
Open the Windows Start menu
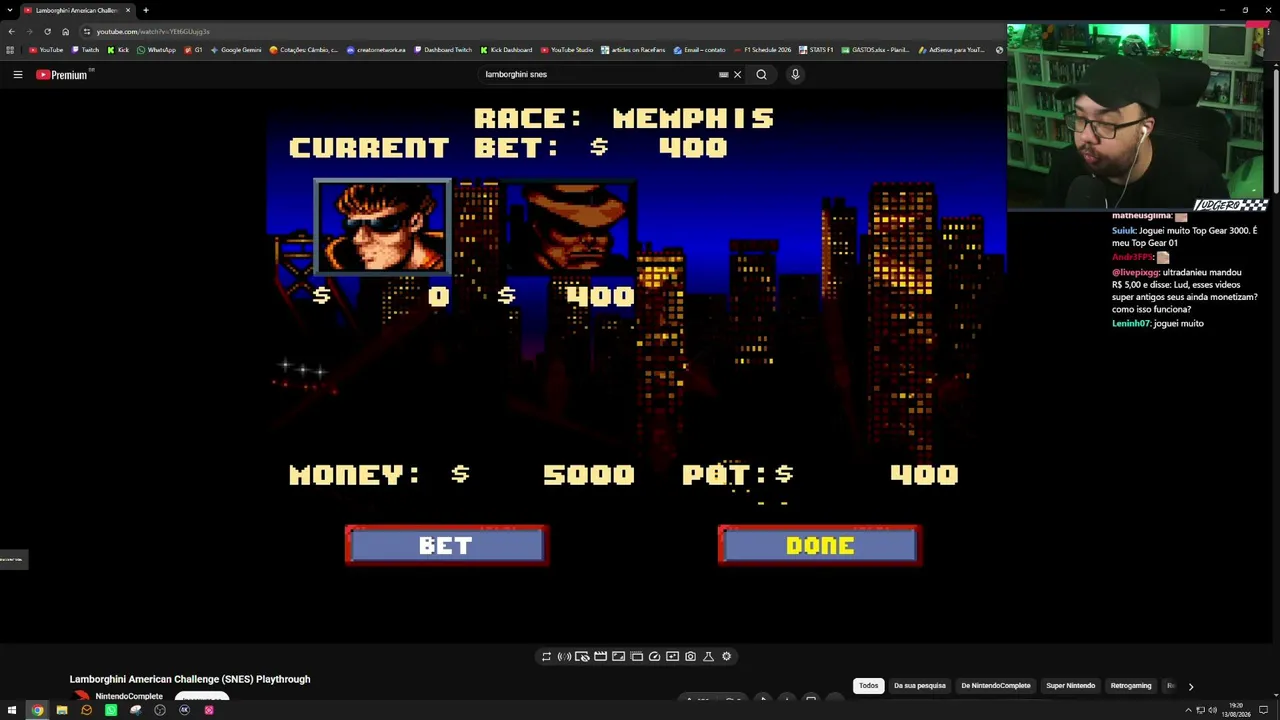pyautogui.click(x=12, y=710)
